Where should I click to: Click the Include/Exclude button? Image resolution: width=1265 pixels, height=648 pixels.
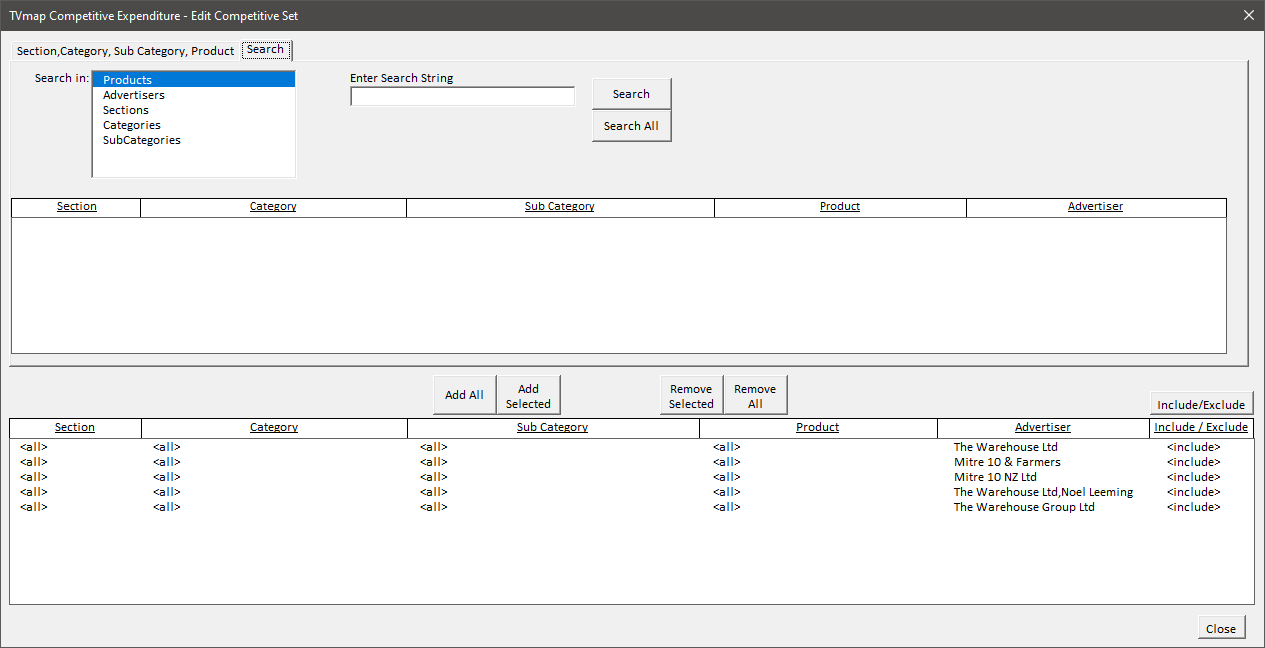[1201, 405]
